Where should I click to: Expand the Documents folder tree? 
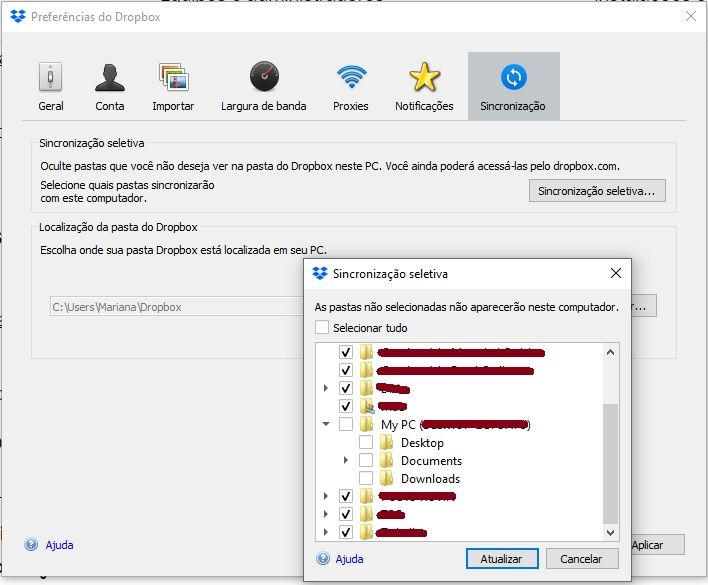[x=346, y=460]
